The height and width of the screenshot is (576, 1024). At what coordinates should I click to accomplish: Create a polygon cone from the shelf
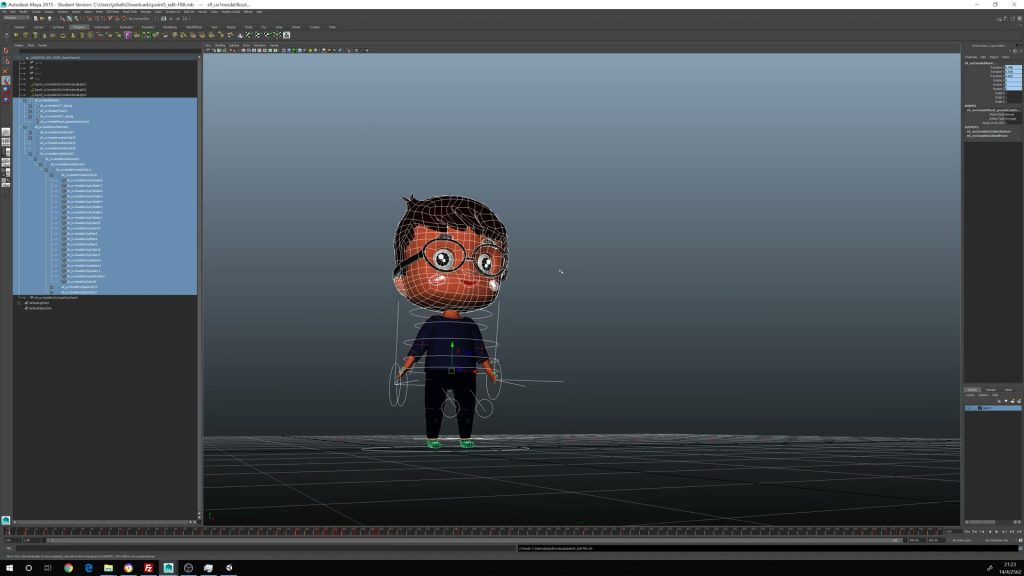point(44,35)
